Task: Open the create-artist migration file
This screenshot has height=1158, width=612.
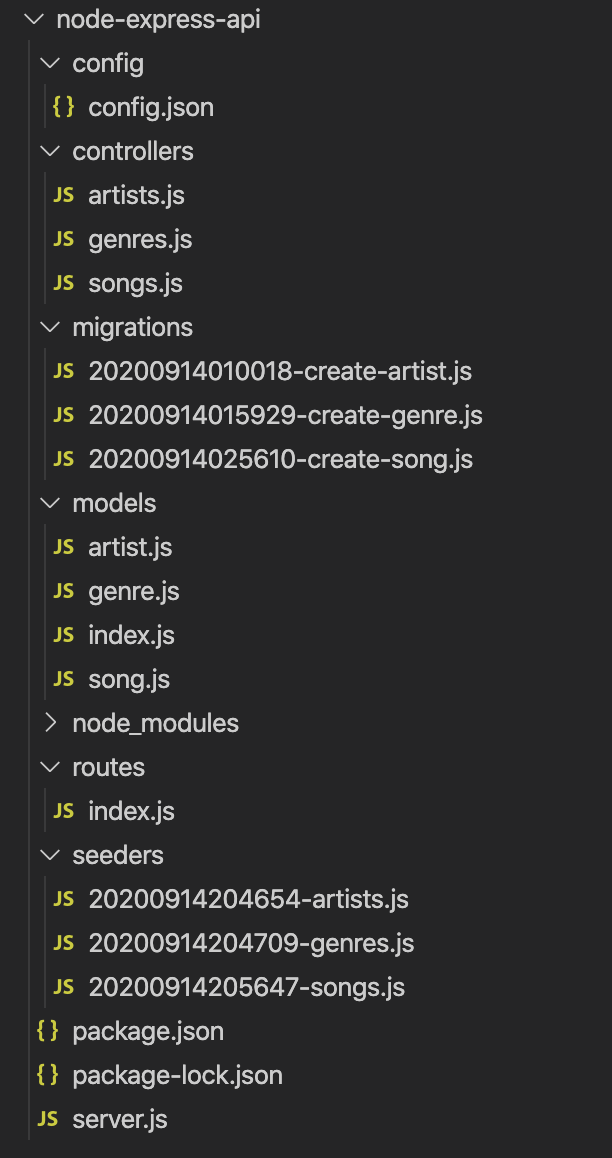Action: tap(280, 371)
